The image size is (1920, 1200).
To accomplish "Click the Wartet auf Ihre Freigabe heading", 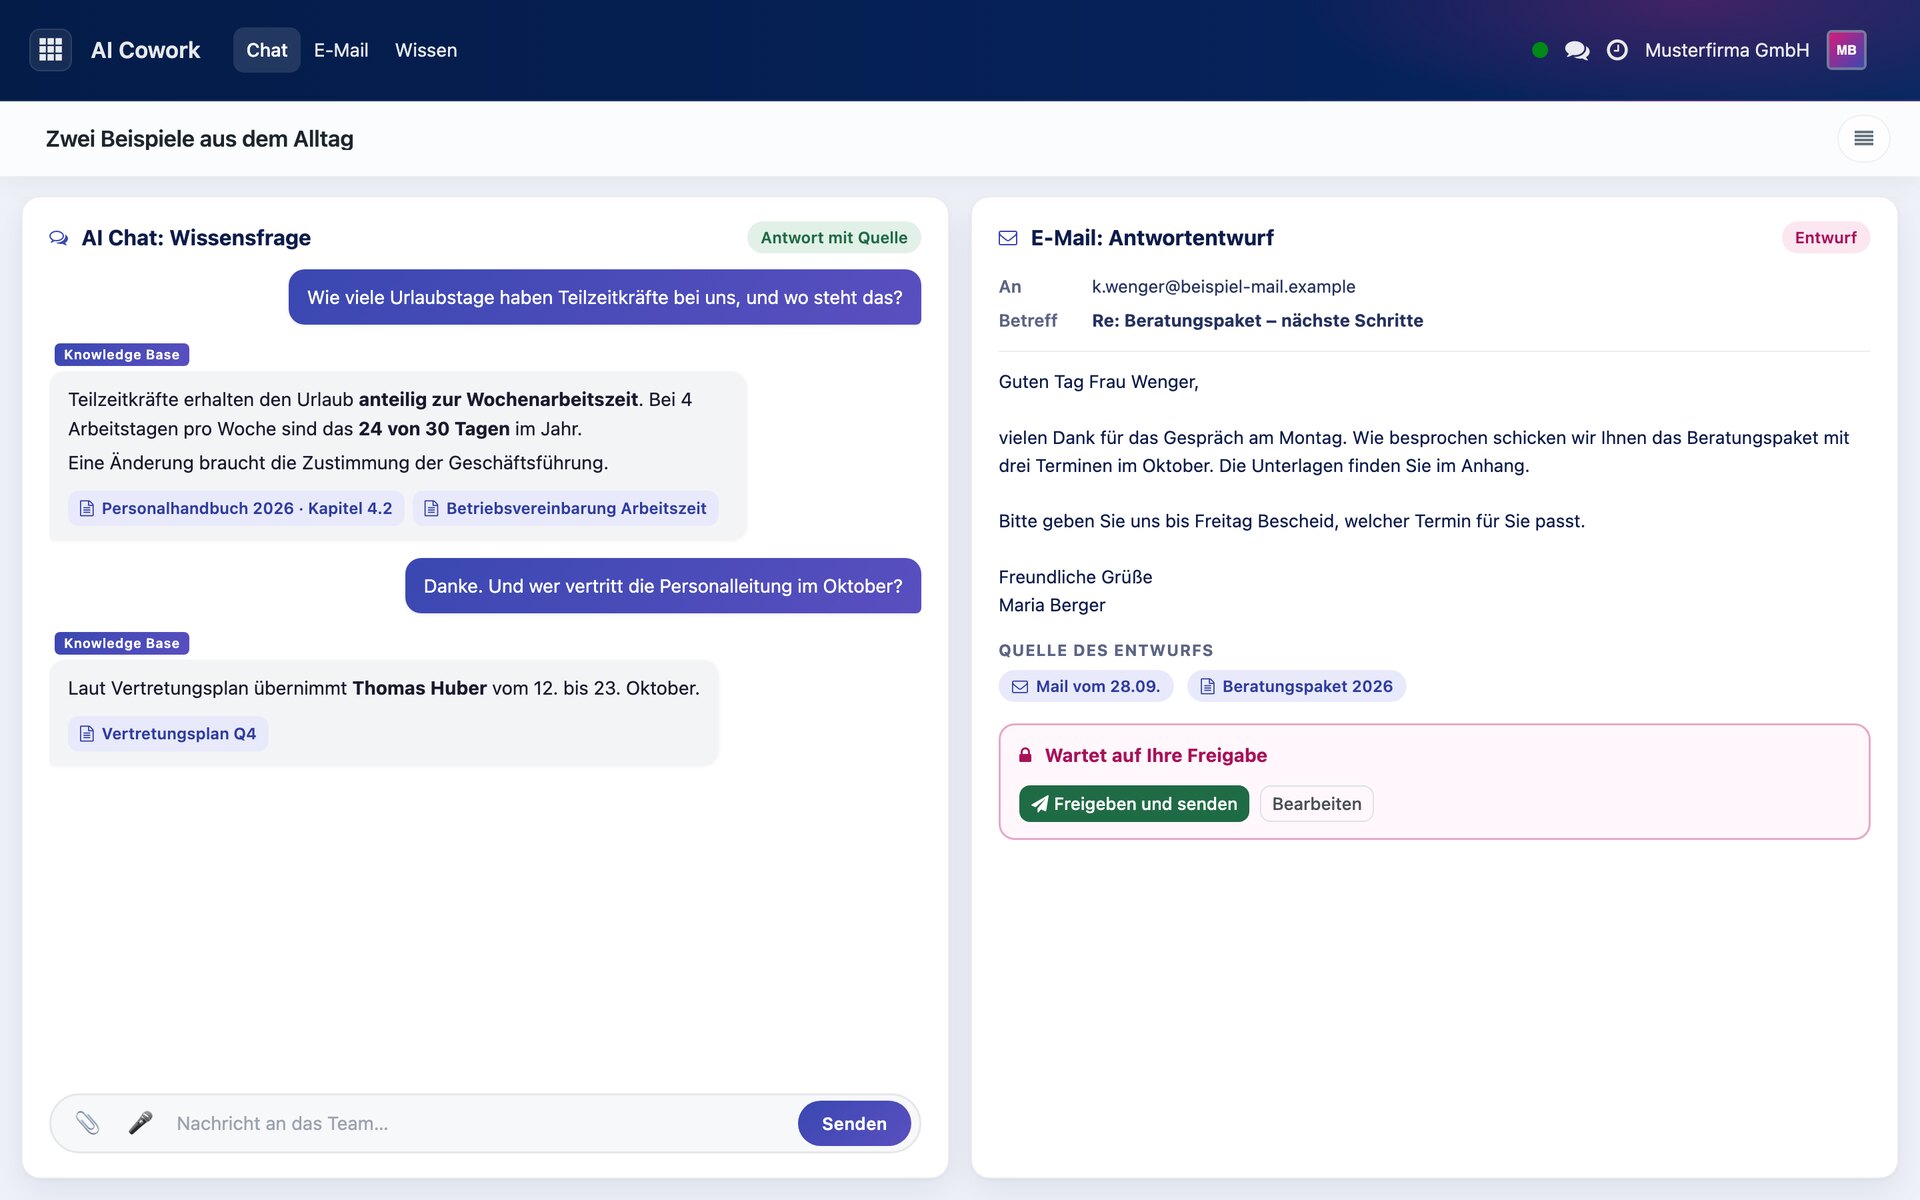I will tap(1156, 755).
